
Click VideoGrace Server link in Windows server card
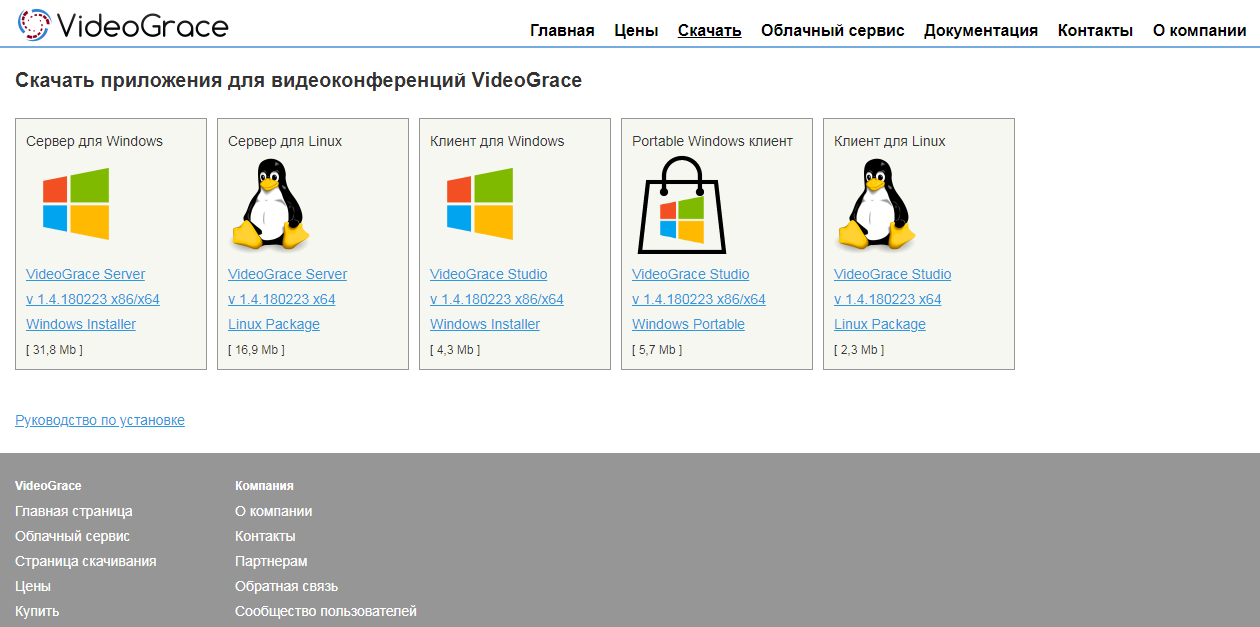[x=85, y=274]
